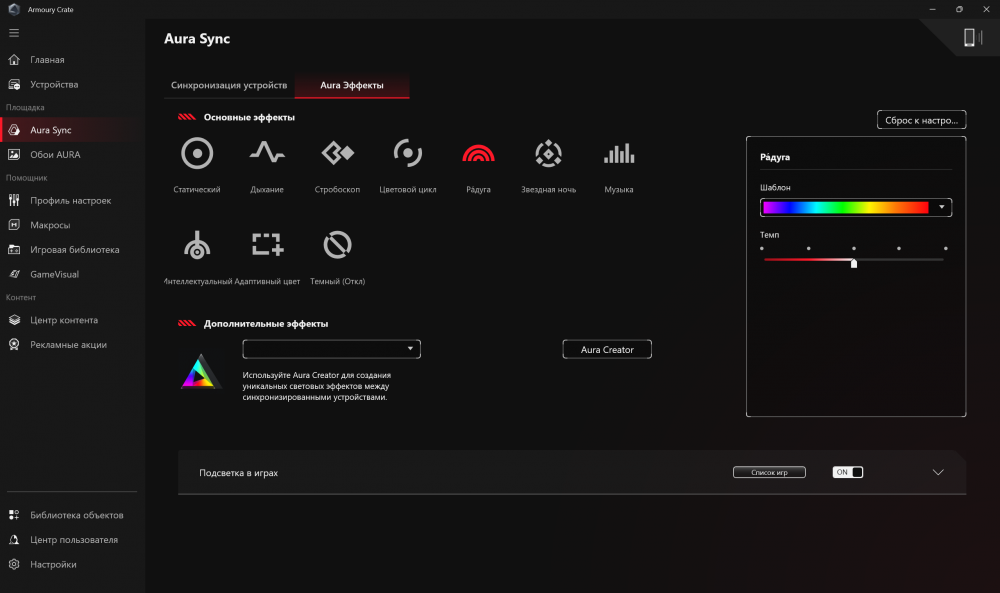The height and width of the screenshot is (593, 1000).
Task: Expand the in-game lighting (Подсветка в играх) section
Action: 937,472
